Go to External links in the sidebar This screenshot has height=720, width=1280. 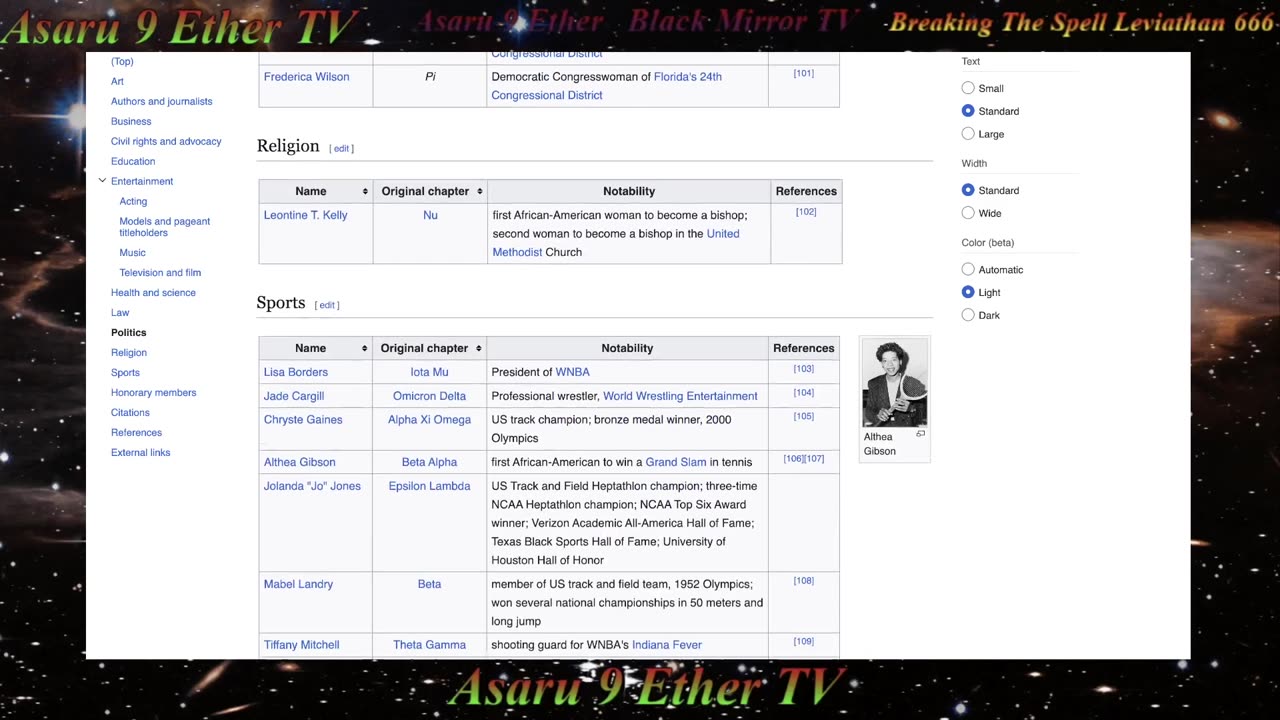[x=140, y=452]
